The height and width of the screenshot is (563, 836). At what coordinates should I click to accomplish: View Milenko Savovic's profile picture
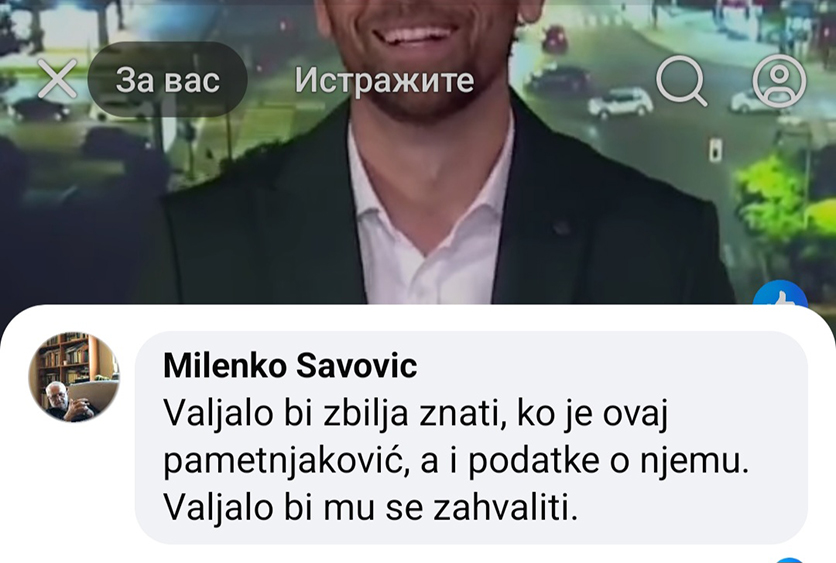(74, 377)
